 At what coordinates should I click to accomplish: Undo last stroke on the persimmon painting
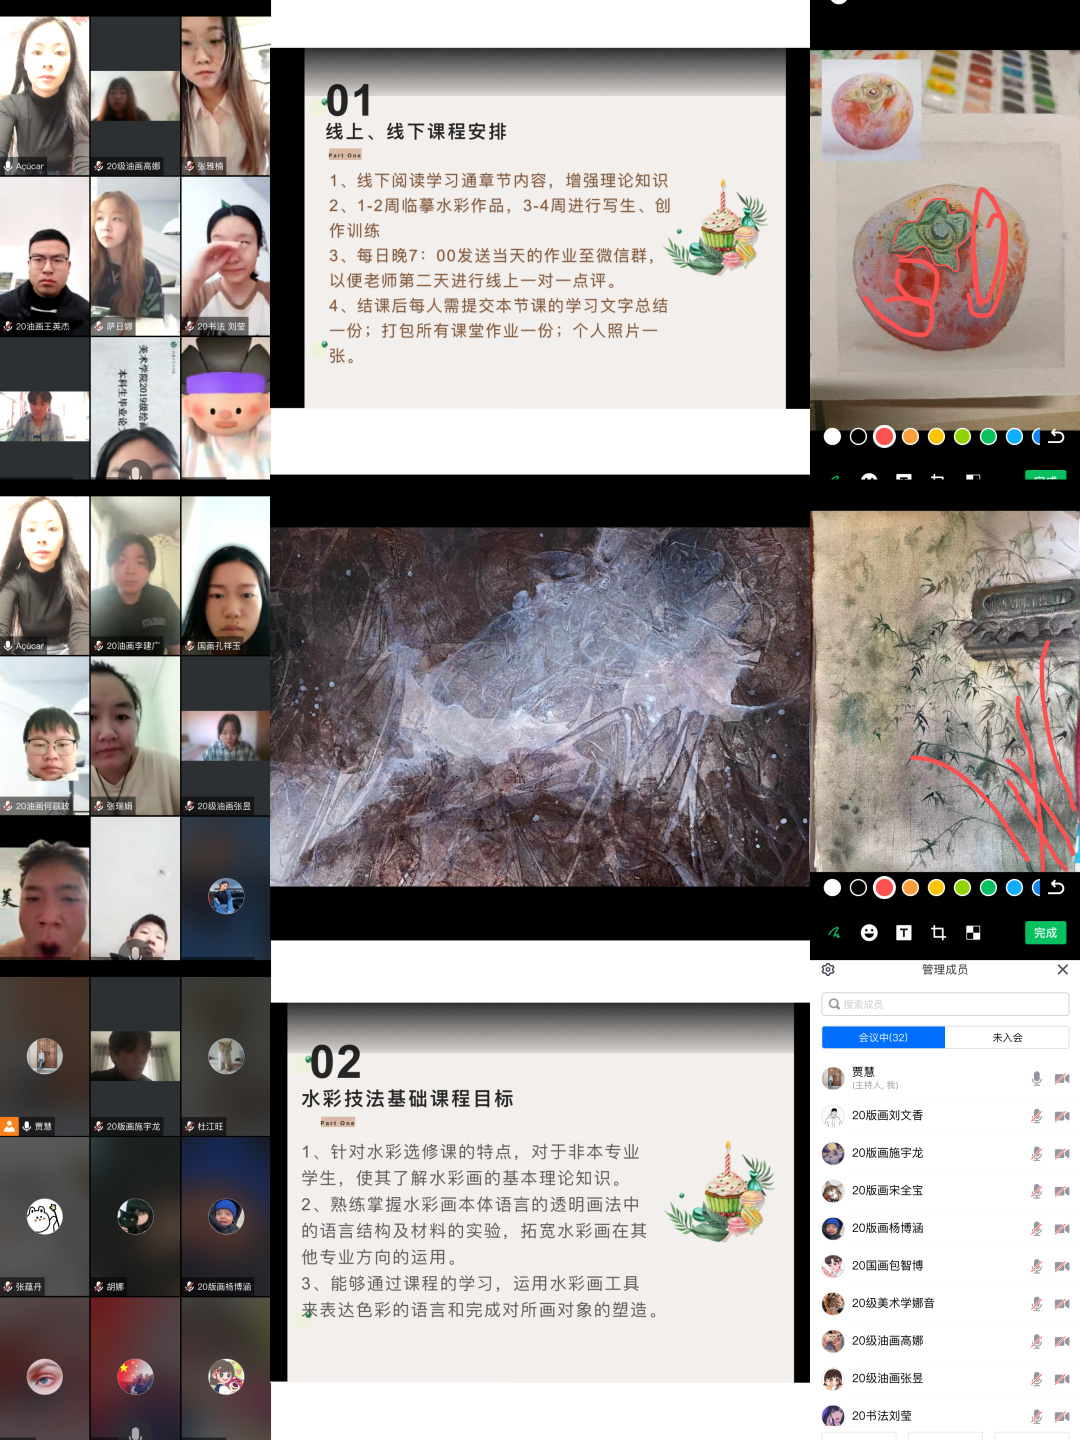tap(1056, 436)
